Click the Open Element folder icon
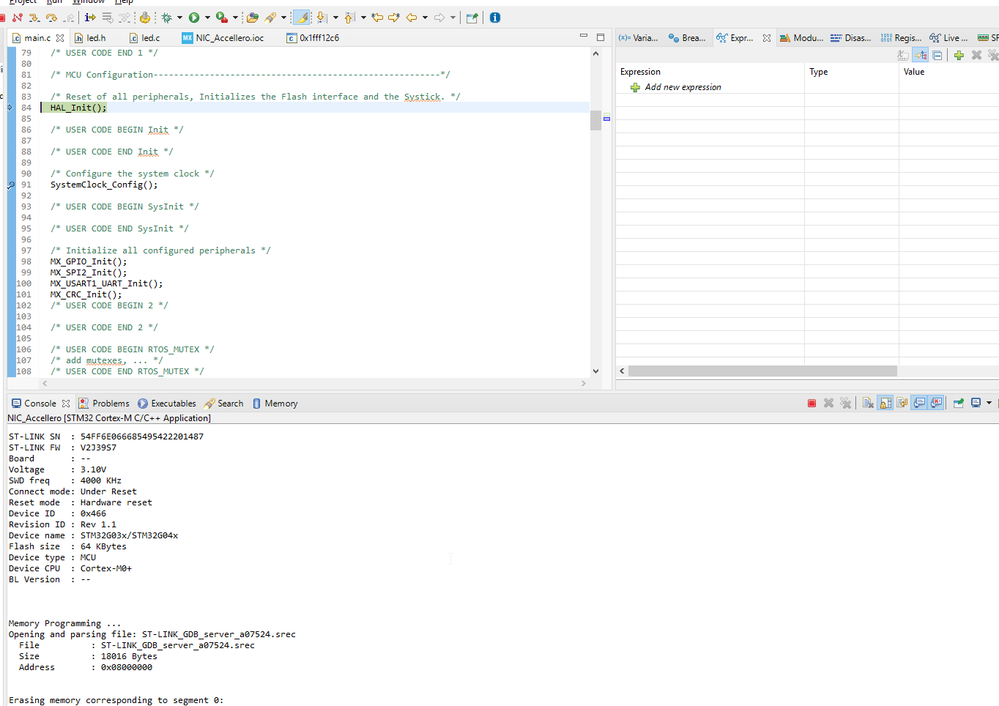 252,17
